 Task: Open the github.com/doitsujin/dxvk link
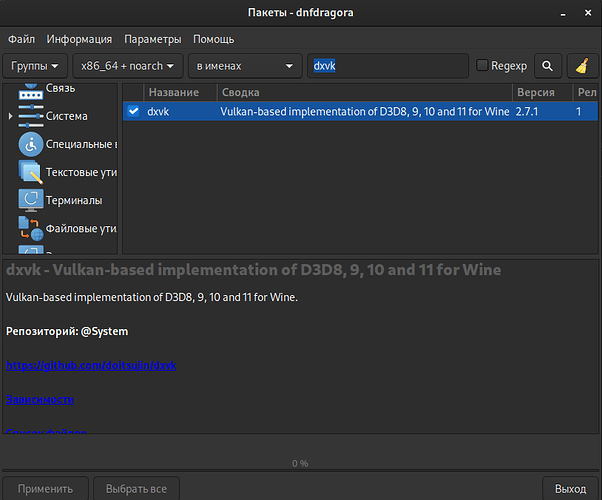tap(91, 365)
